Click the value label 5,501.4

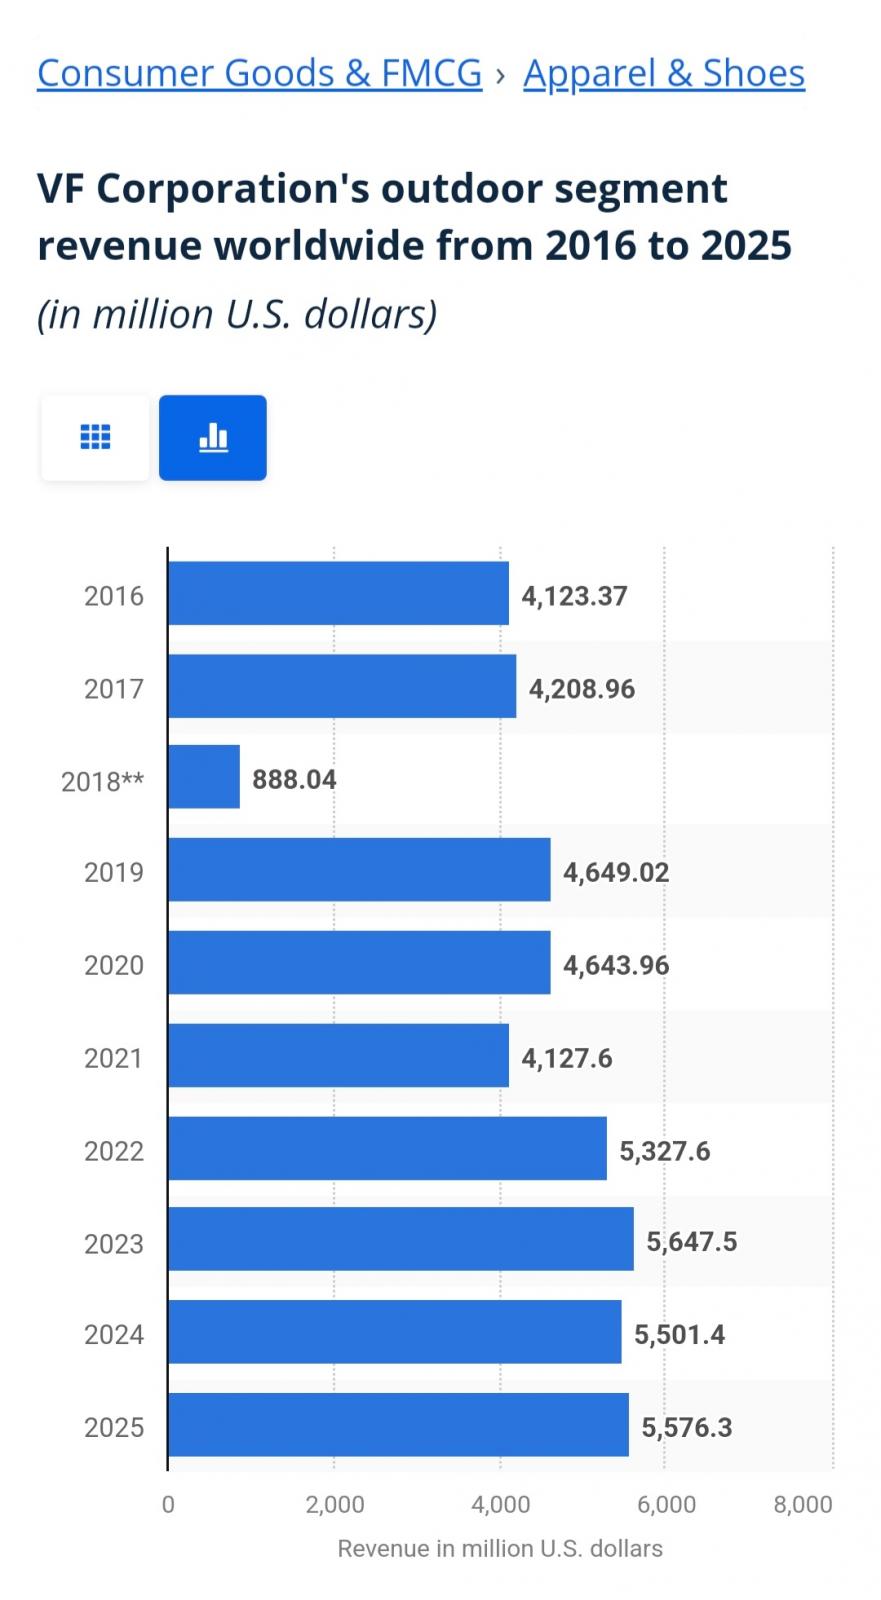point(680,1335)
